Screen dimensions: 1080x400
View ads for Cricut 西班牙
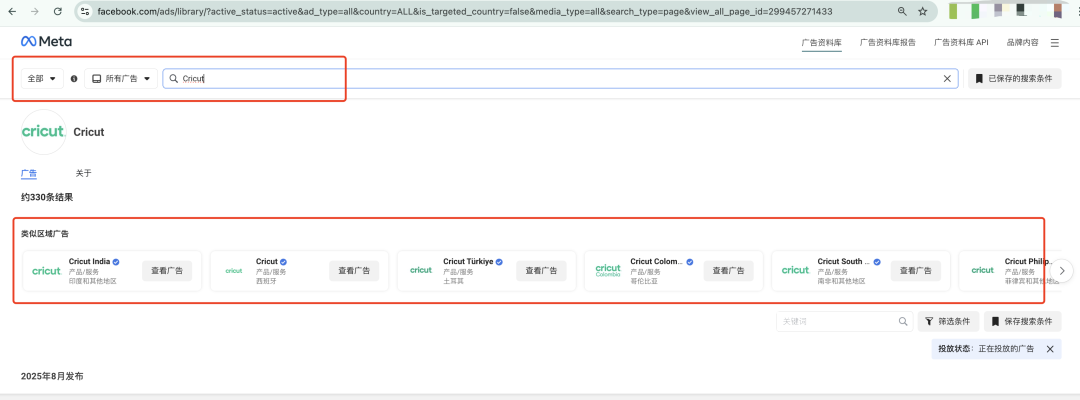point(354,271)
